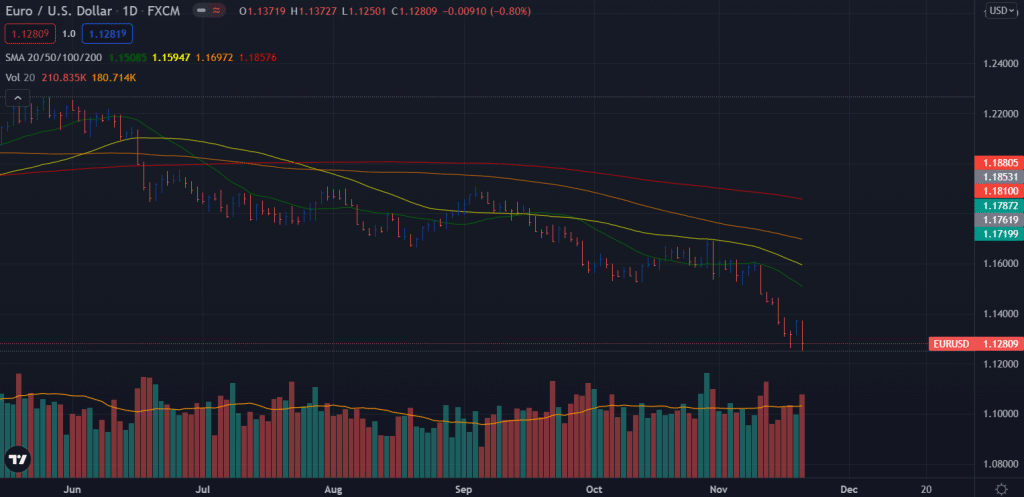This screenshot has height=497, width=1024.
Task: Click the SMA value 1.15947 in yellow
Action: pos(171,57)
